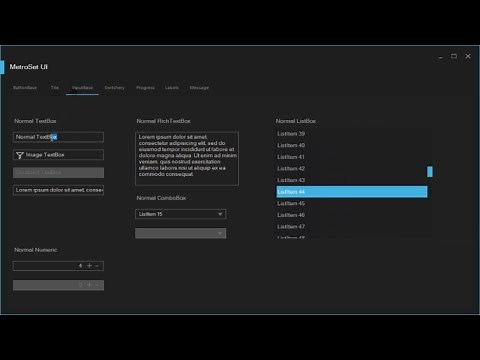Switch to the ButtonBase tab
This screenshot has height=360, width=480.
coord(25,88)
